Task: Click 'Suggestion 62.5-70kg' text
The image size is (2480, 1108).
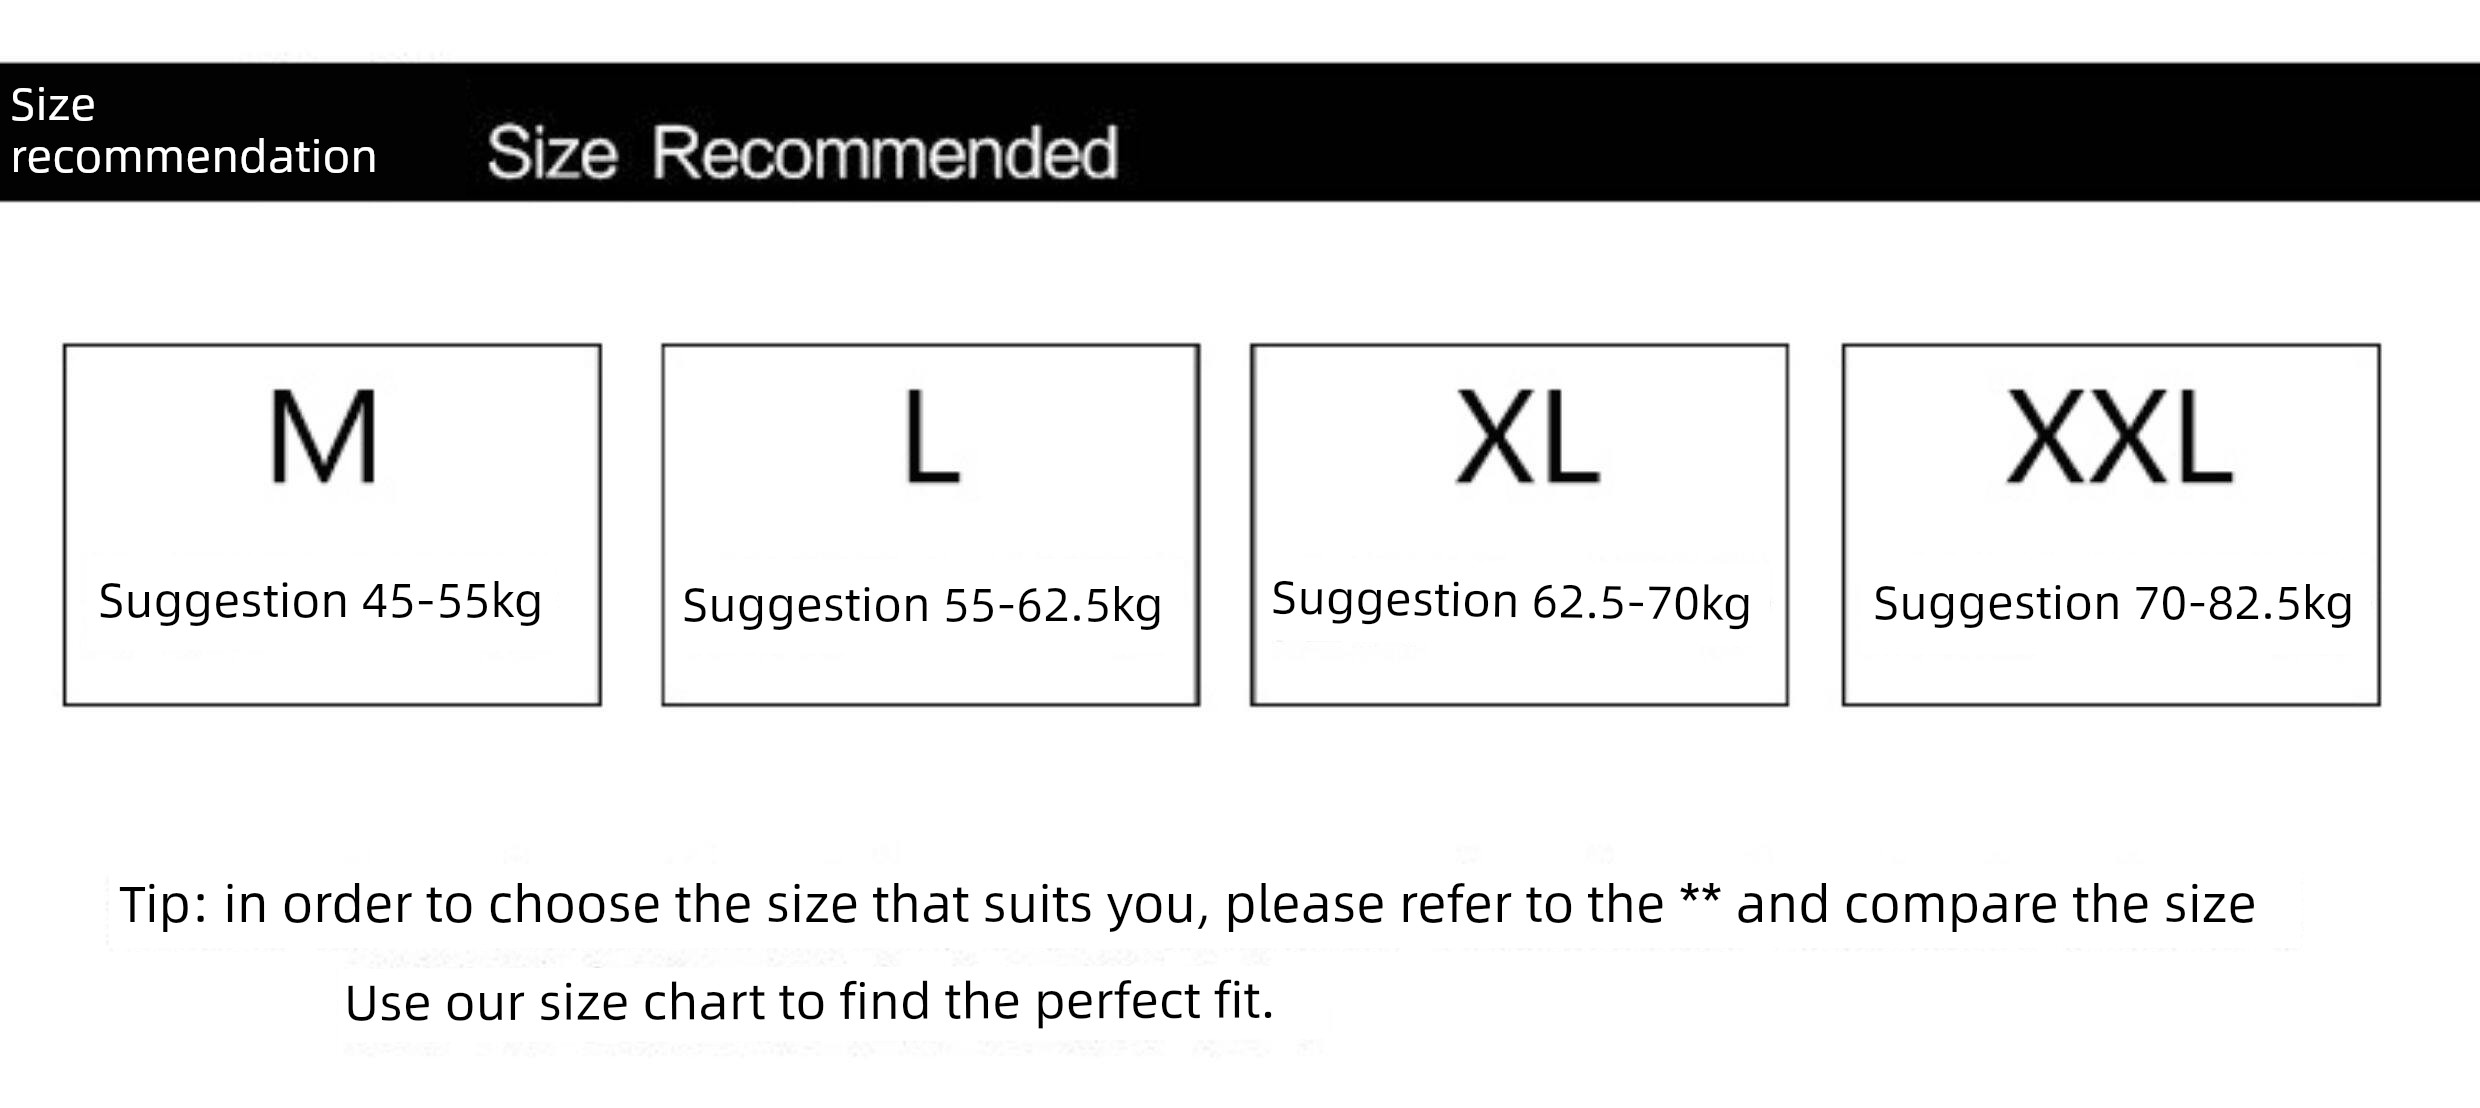Action: [x=1511, y=602]
